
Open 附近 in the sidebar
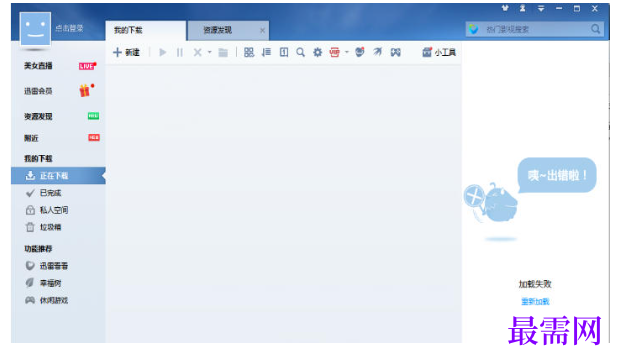(31, 138)
